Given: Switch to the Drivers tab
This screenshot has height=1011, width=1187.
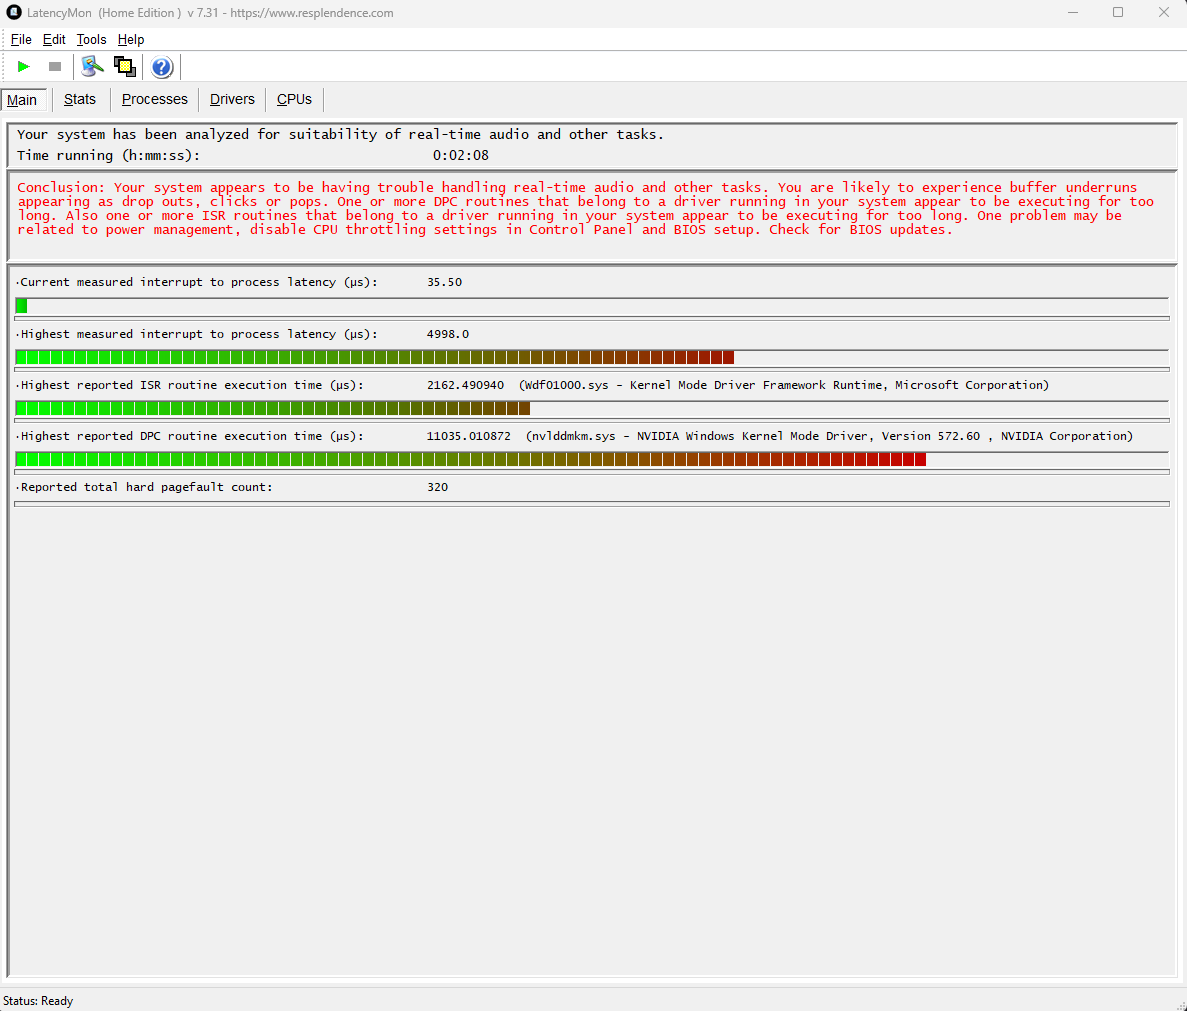Looking at the screenshot, I should (x=232, y=99).
